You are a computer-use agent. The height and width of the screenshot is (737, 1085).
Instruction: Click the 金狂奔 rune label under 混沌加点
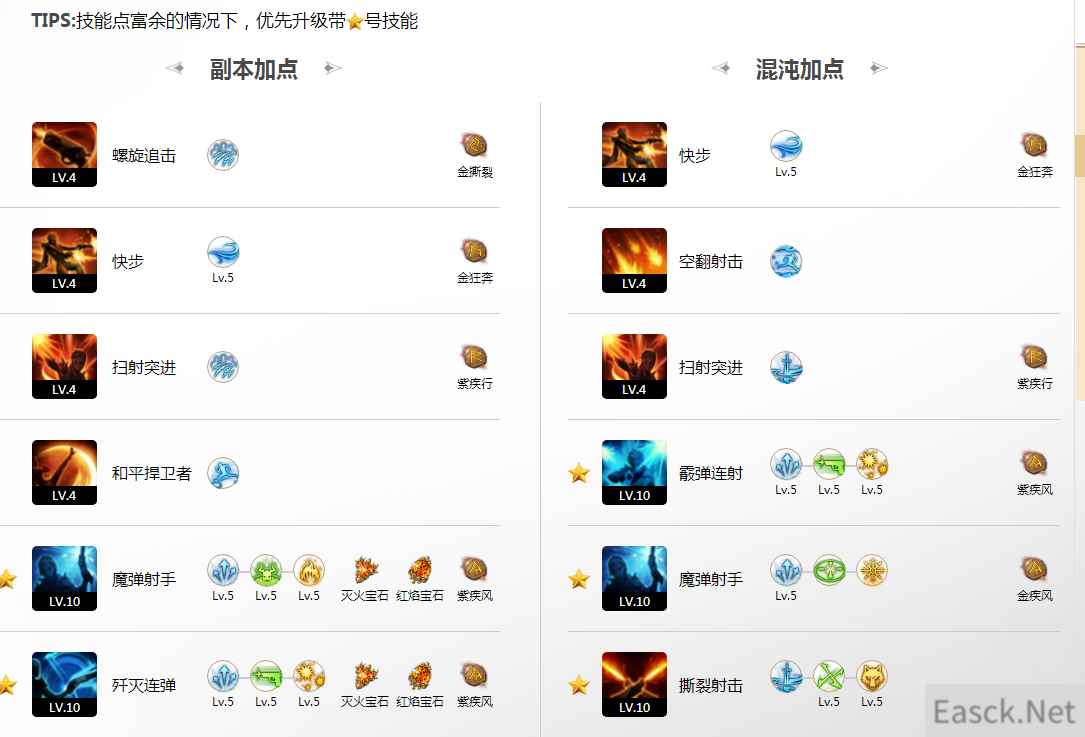1034,172
